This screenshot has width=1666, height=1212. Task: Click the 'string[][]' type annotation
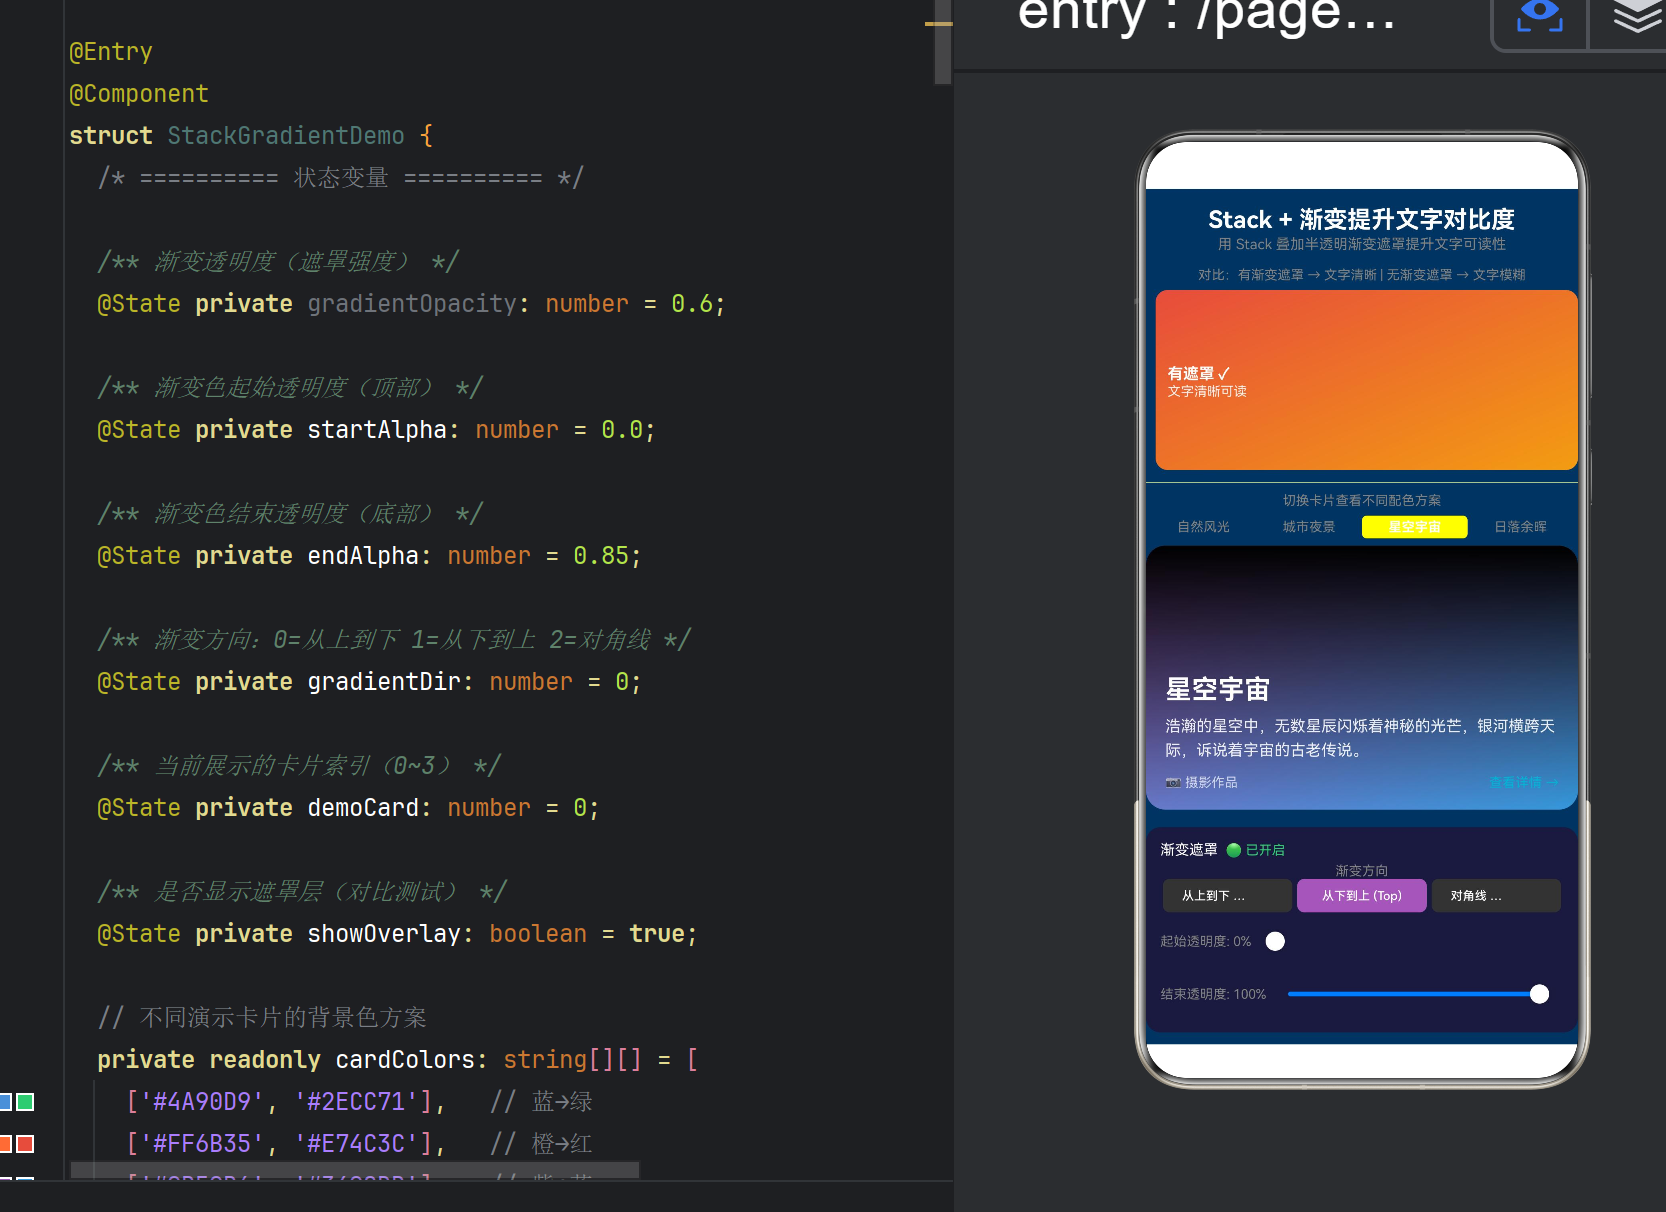573,1060
